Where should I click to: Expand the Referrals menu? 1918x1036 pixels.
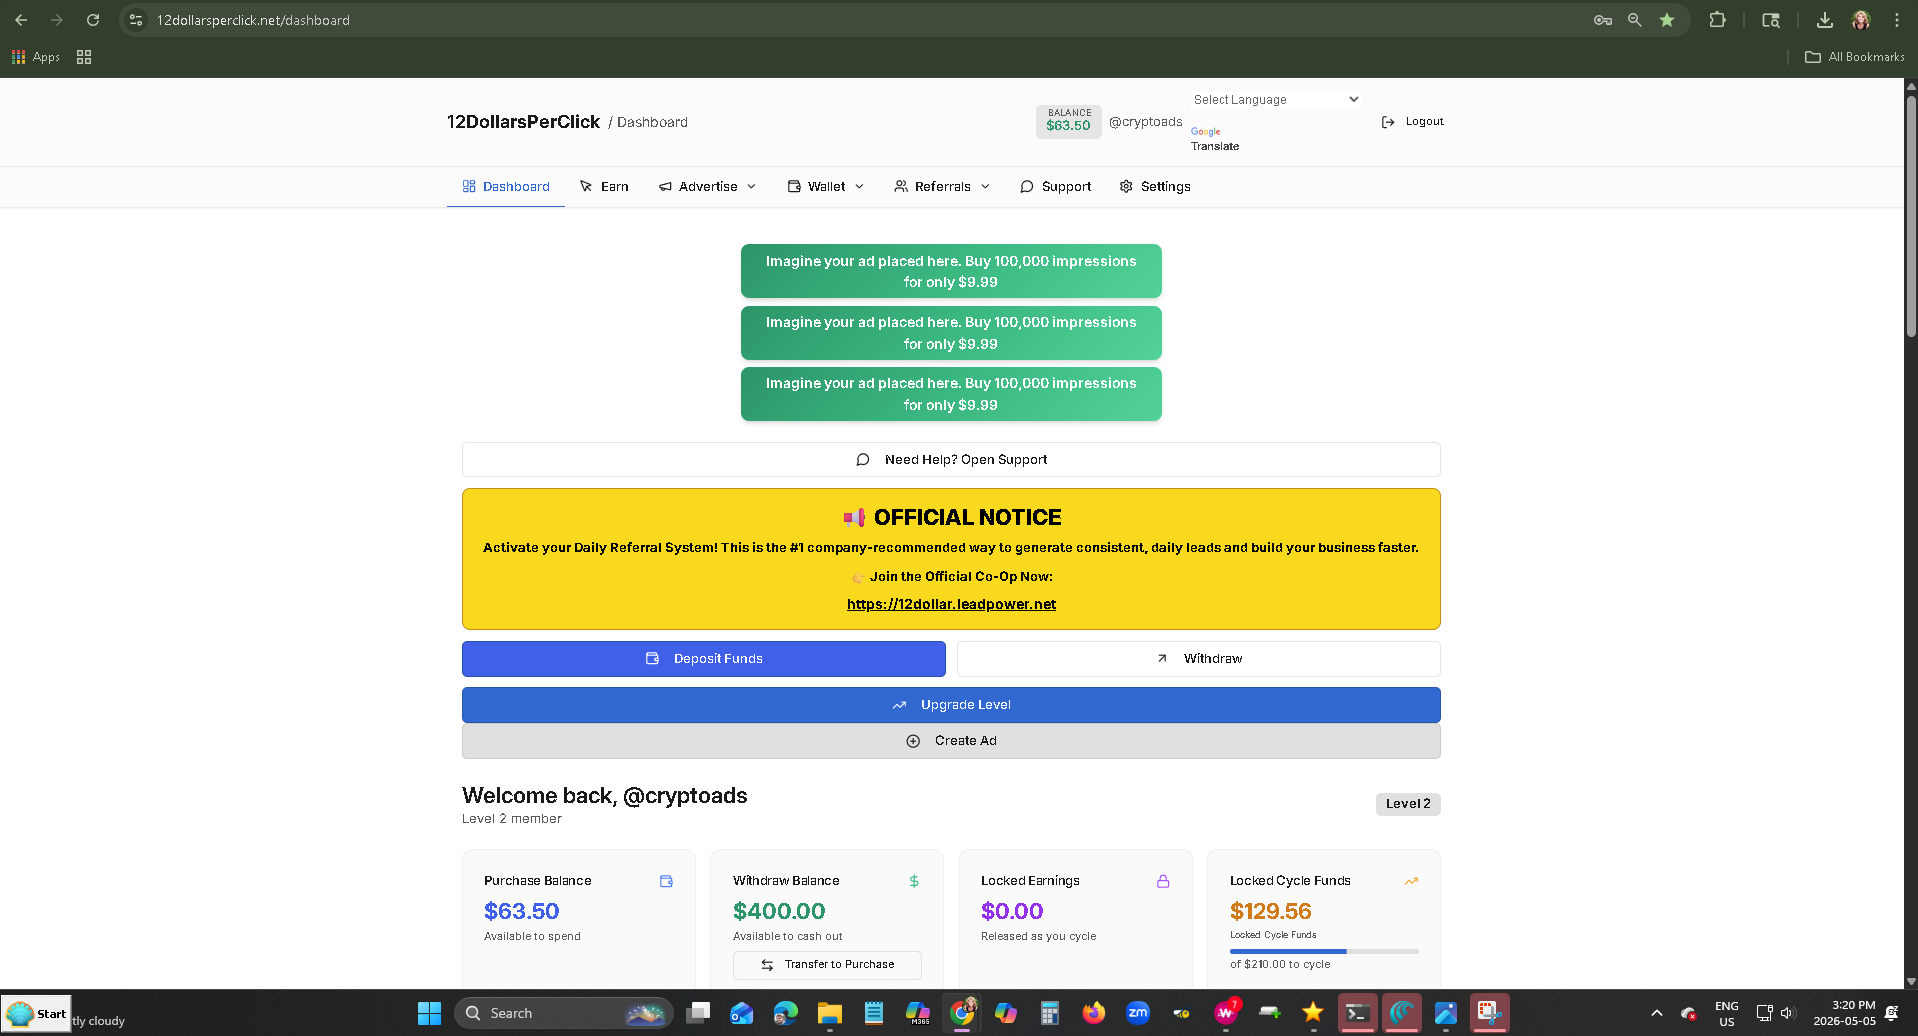point(942,187)
